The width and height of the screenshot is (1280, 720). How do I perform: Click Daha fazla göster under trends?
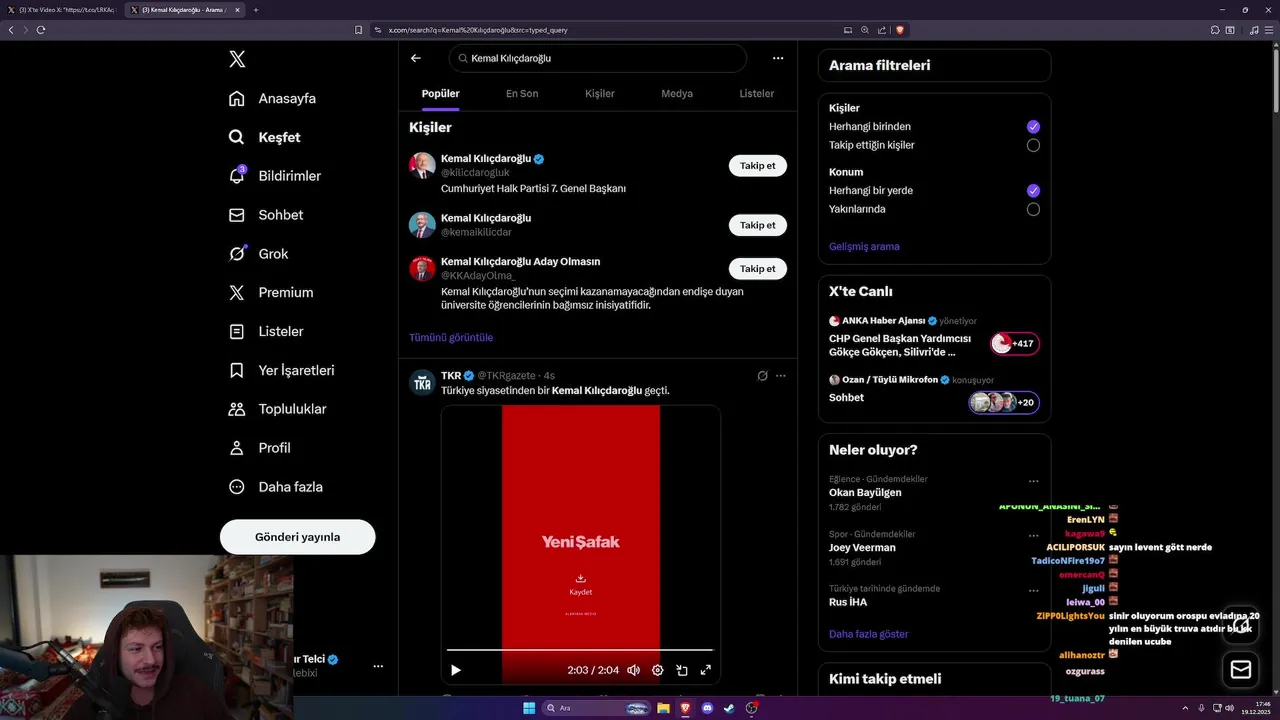868,634
